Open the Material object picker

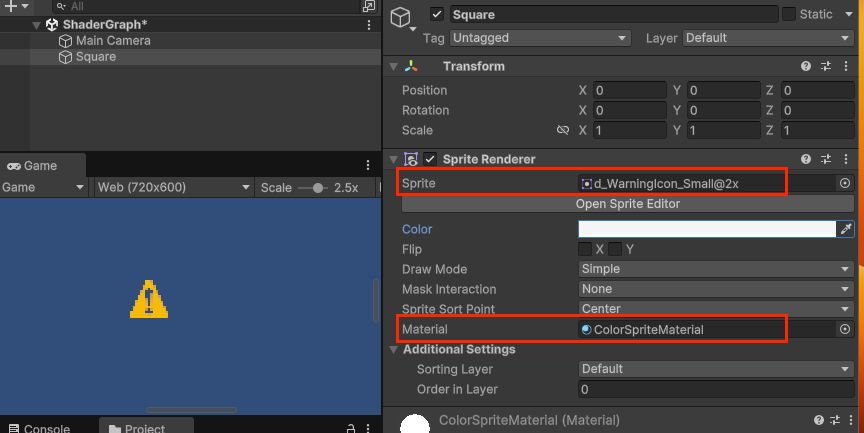pos(845,329)
